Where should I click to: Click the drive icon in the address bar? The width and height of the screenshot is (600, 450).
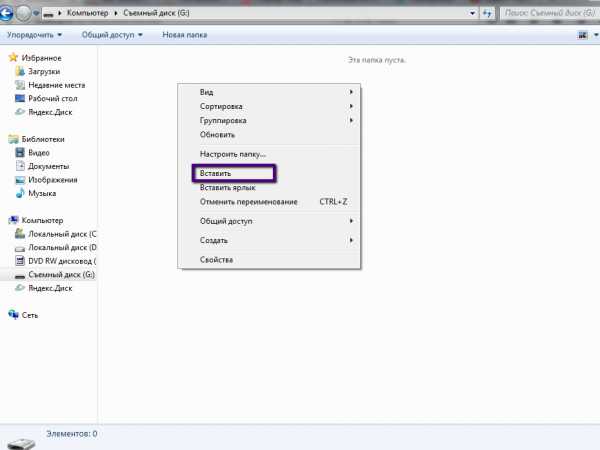pos(48,14)
